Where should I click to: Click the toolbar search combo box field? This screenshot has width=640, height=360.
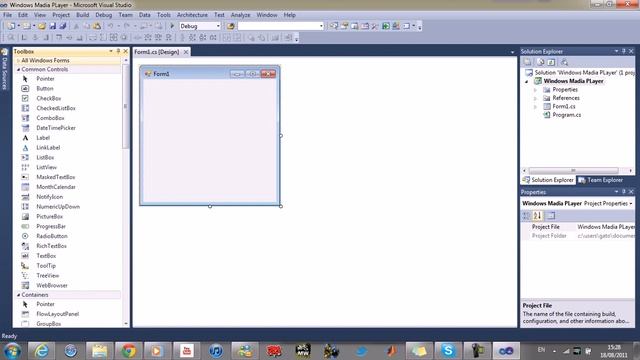pos(280,26)
